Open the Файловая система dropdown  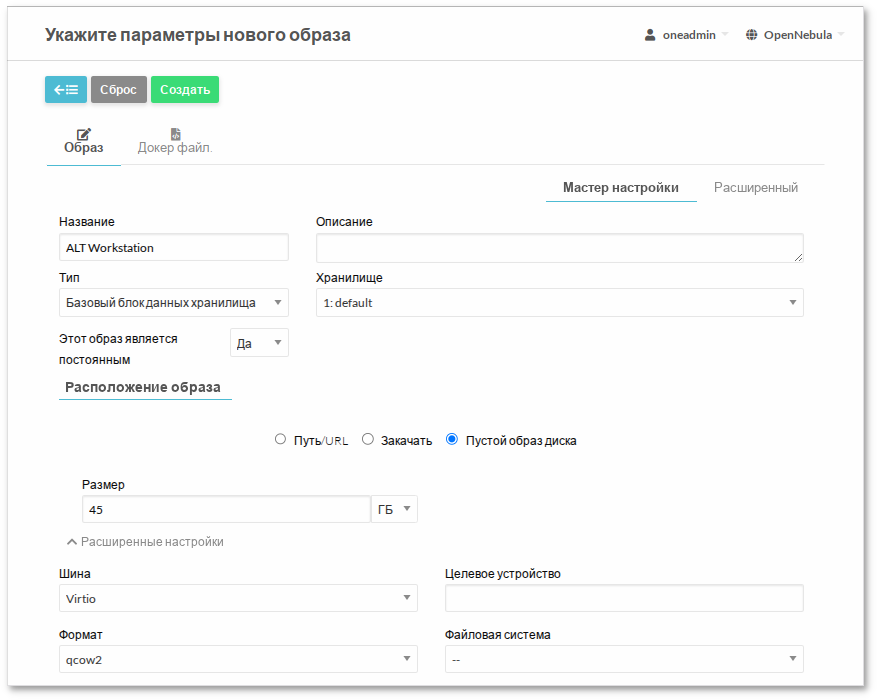[x=623, y=659]
